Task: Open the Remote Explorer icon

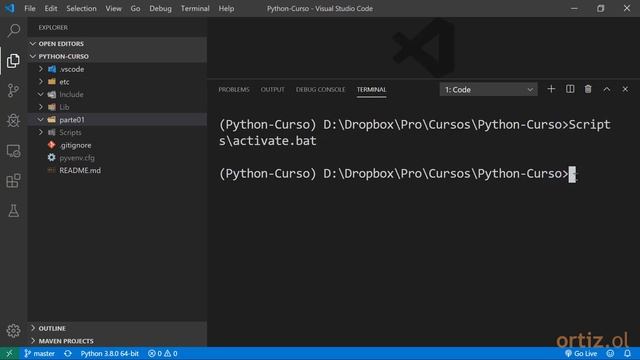Action: [x=13, y=151]
